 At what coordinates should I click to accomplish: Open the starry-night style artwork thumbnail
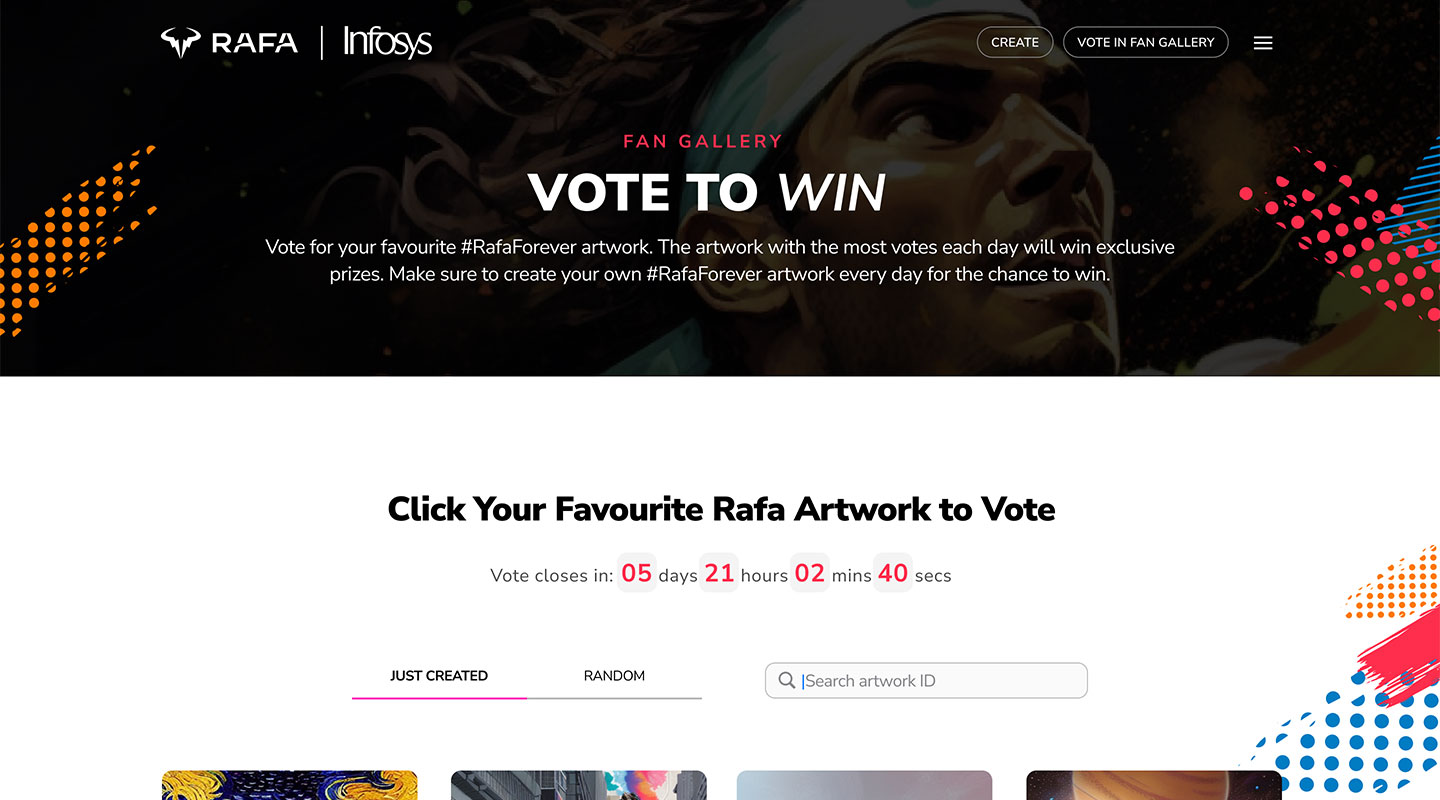coord(289,785)
